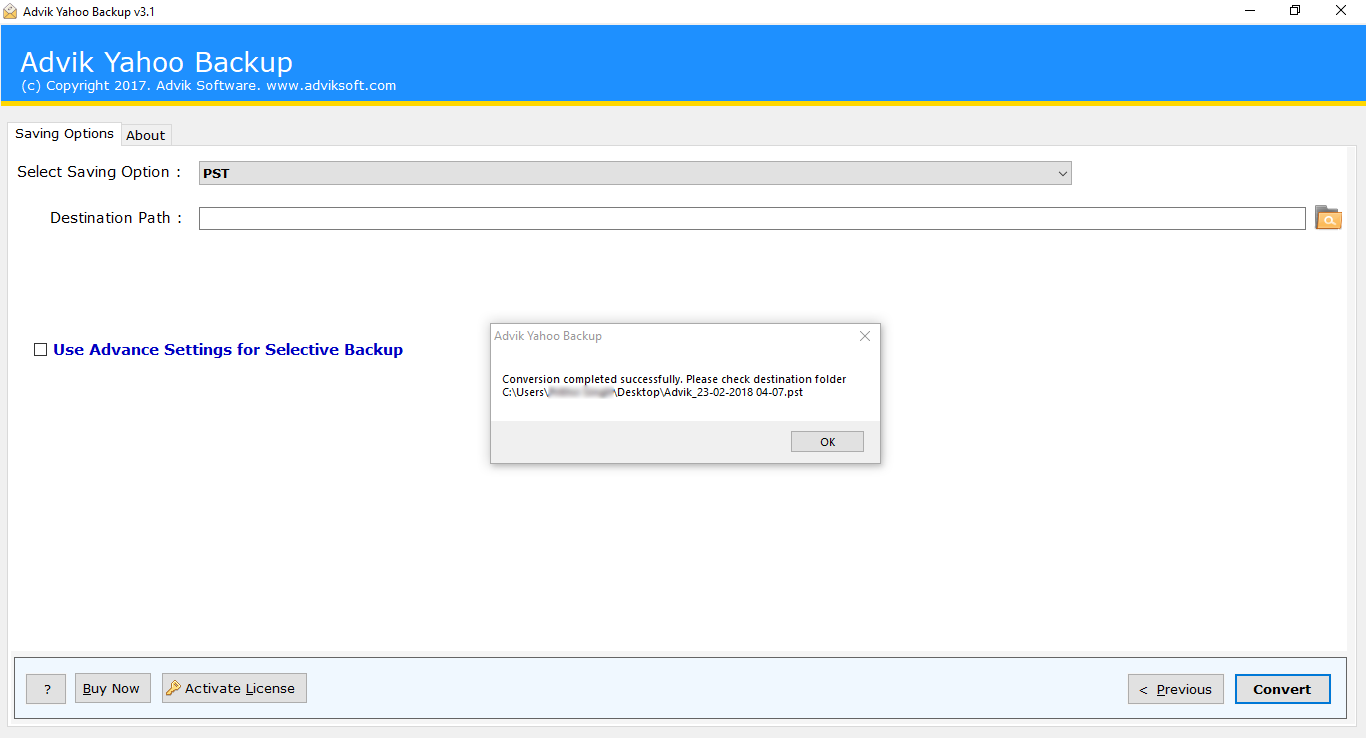The height and width of the screenshot is (738, 1366).
Task: Go back with the Previous button
Action: click(1176, 689)
